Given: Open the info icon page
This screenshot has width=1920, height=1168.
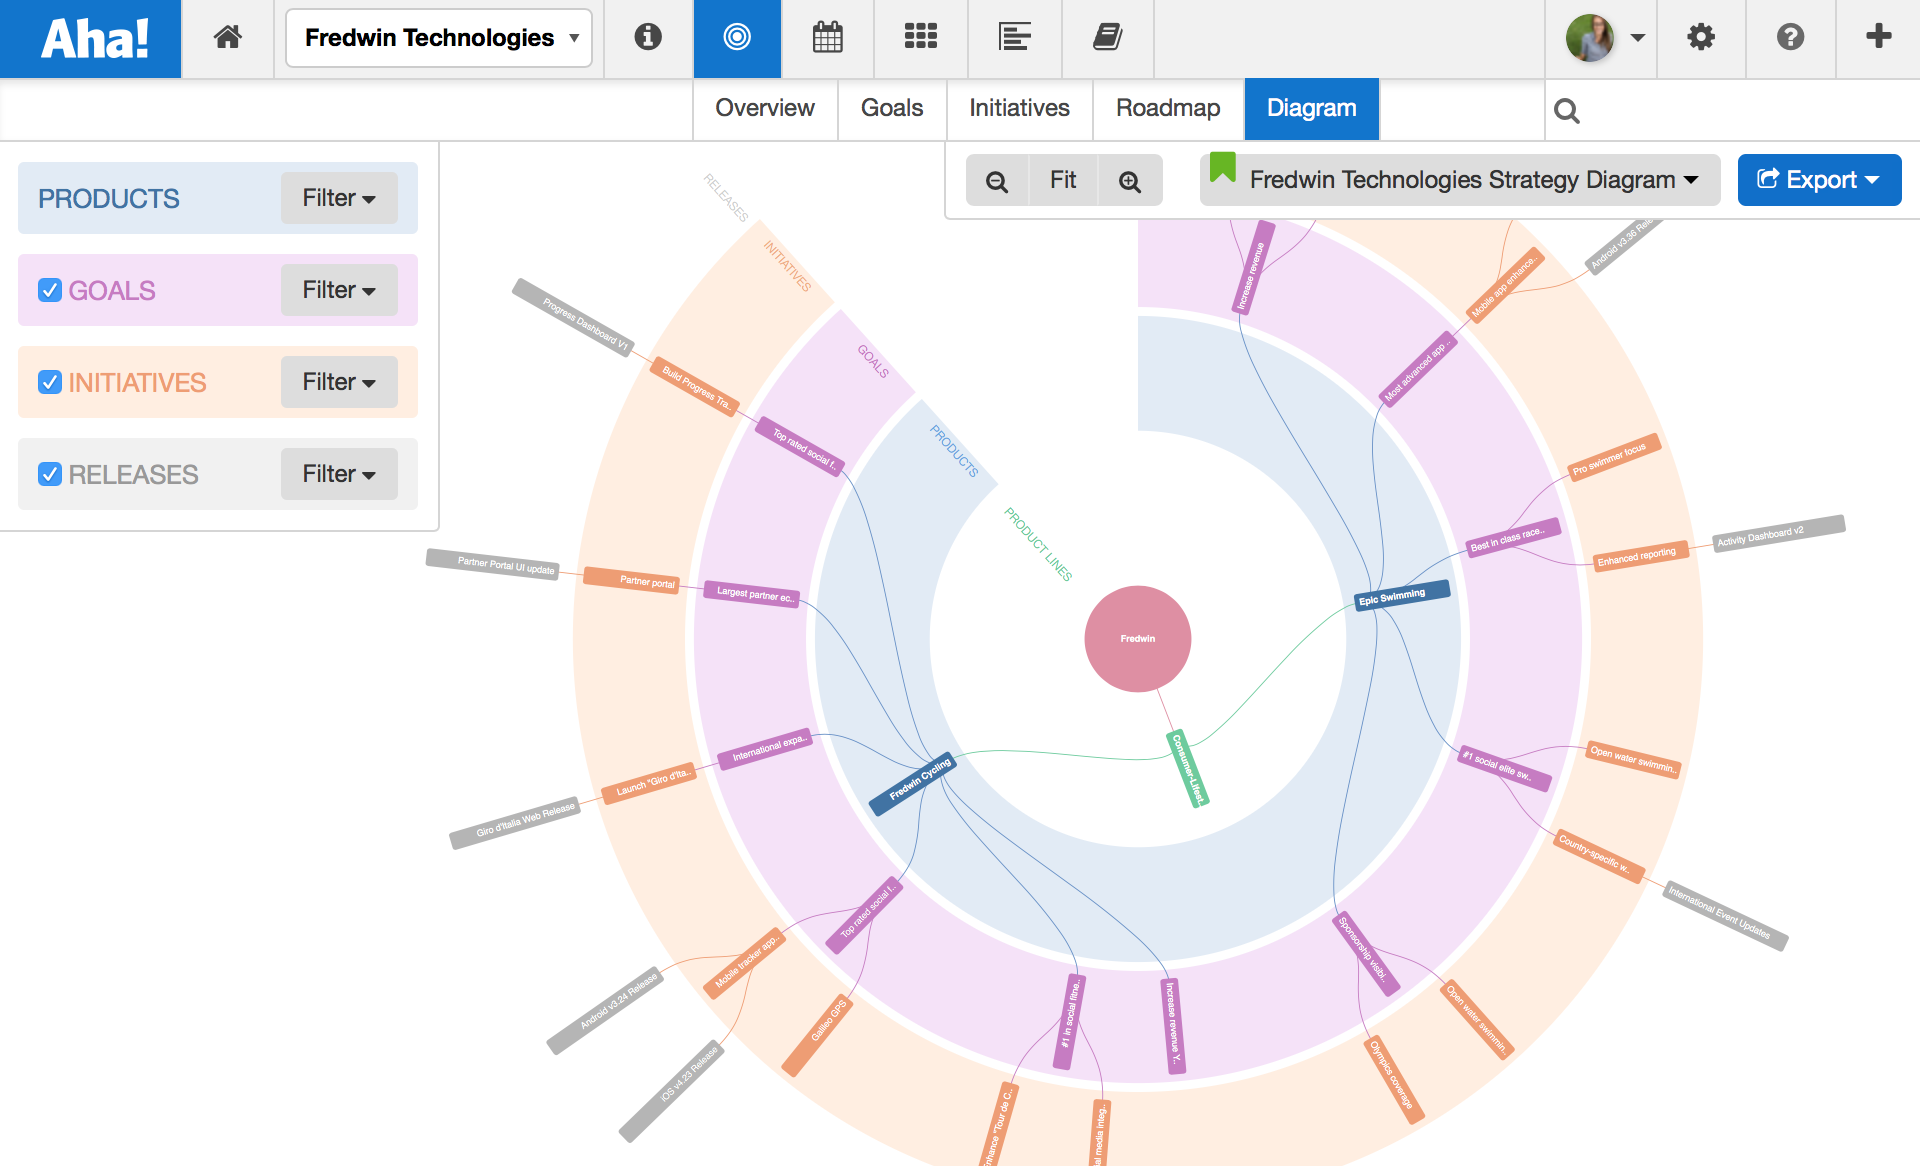Looking at the screenshot, I should tap(648, 38).
